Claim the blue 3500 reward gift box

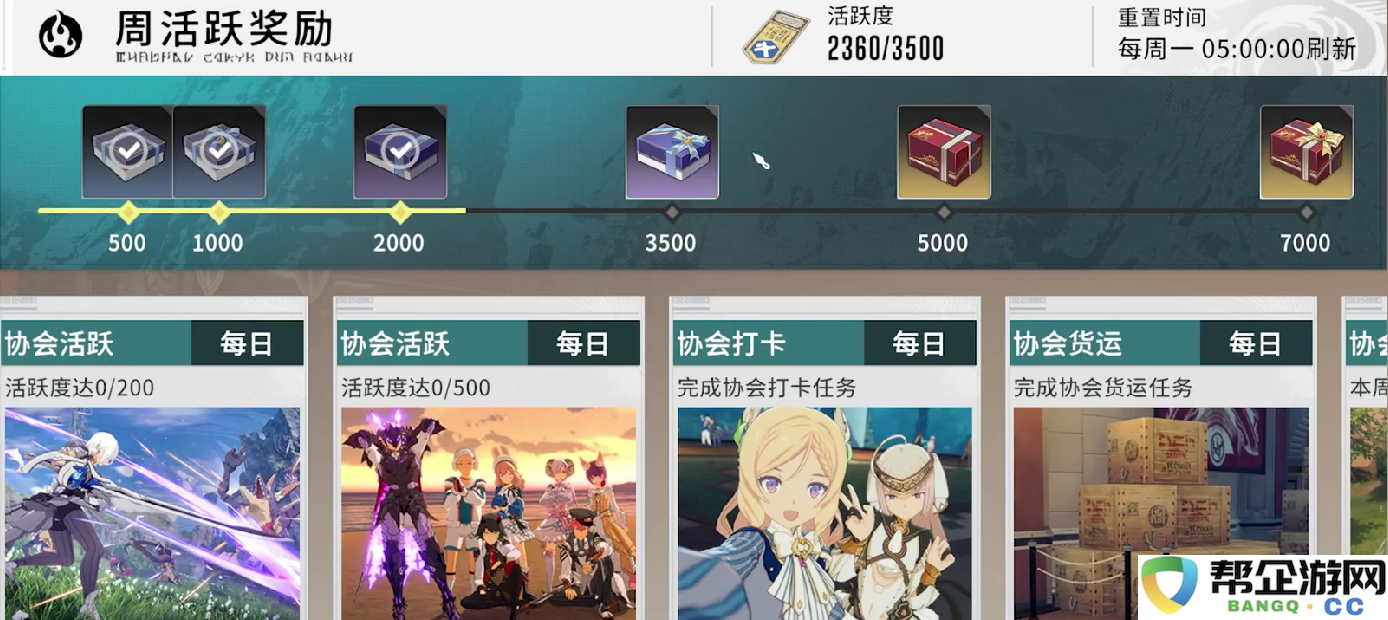point(672,152)
